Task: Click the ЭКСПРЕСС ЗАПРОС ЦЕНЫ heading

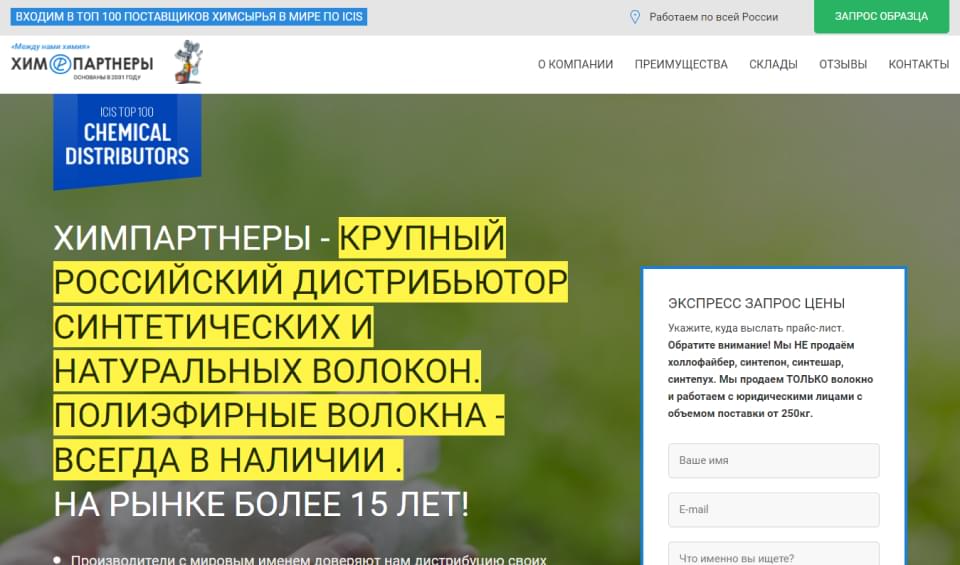Action: [756, 303]
